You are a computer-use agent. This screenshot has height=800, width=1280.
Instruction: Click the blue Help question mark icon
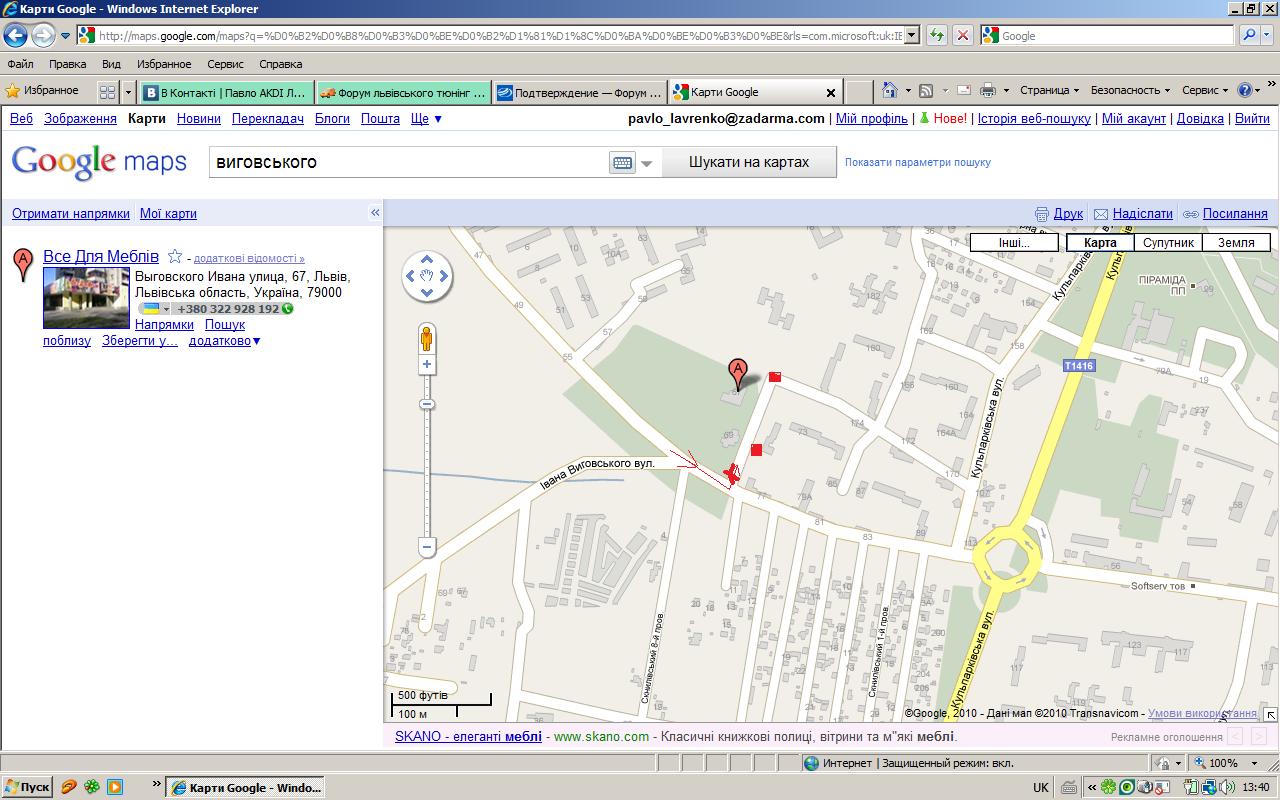[1244, 91]
